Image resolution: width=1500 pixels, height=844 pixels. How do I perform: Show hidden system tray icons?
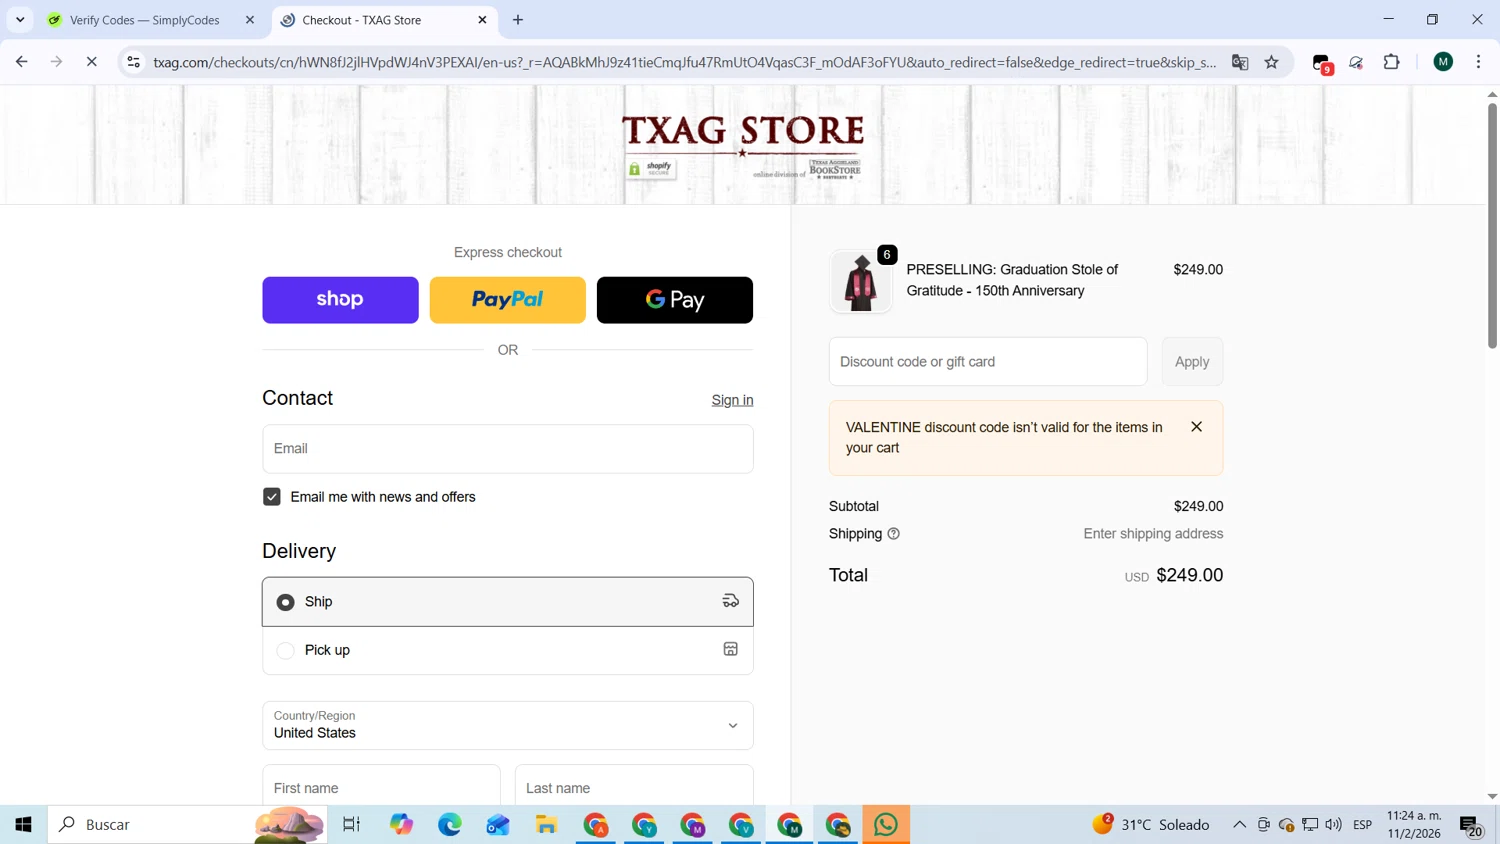pos(1239,825)
